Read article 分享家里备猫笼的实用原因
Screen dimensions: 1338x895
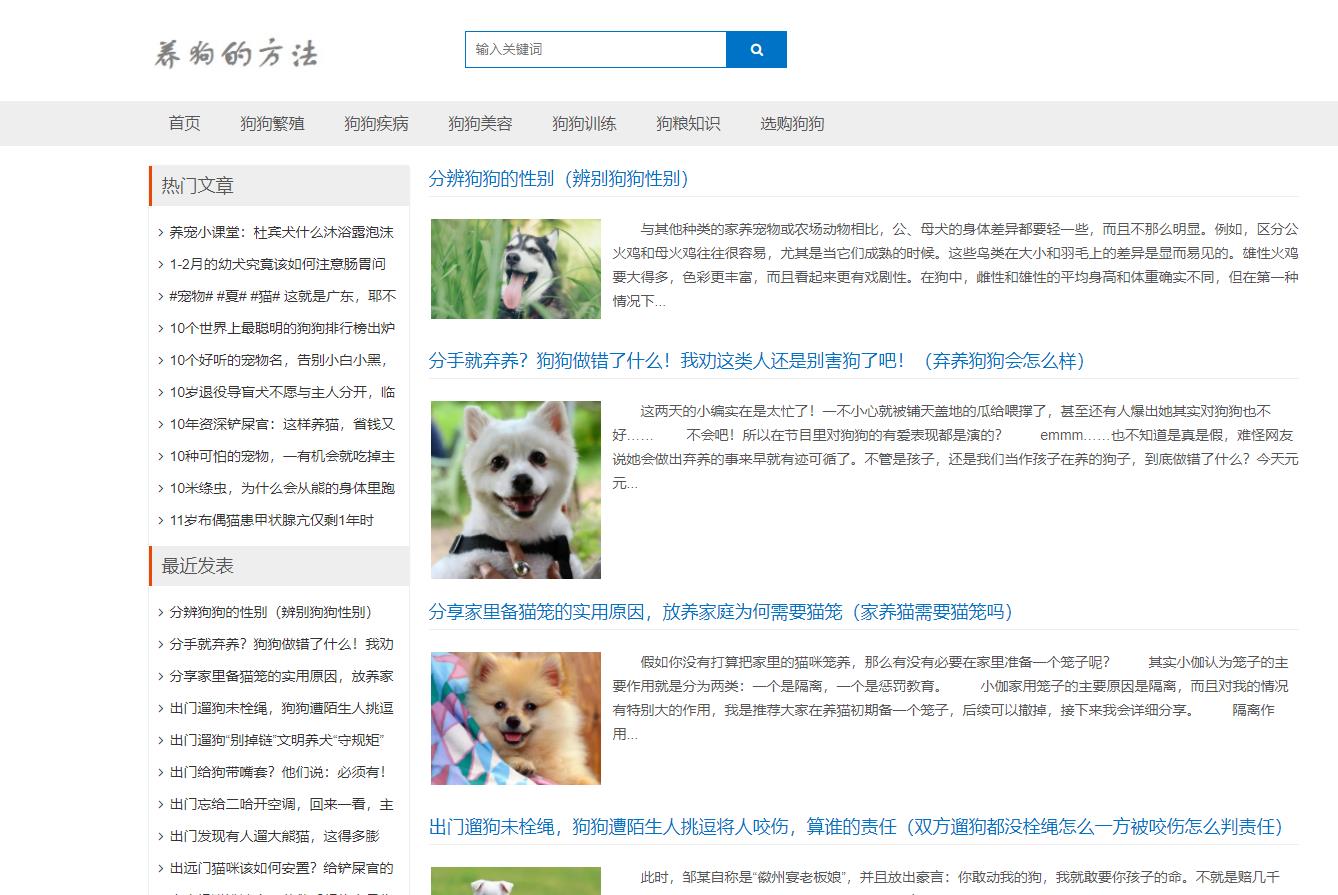tap(721, 612)
